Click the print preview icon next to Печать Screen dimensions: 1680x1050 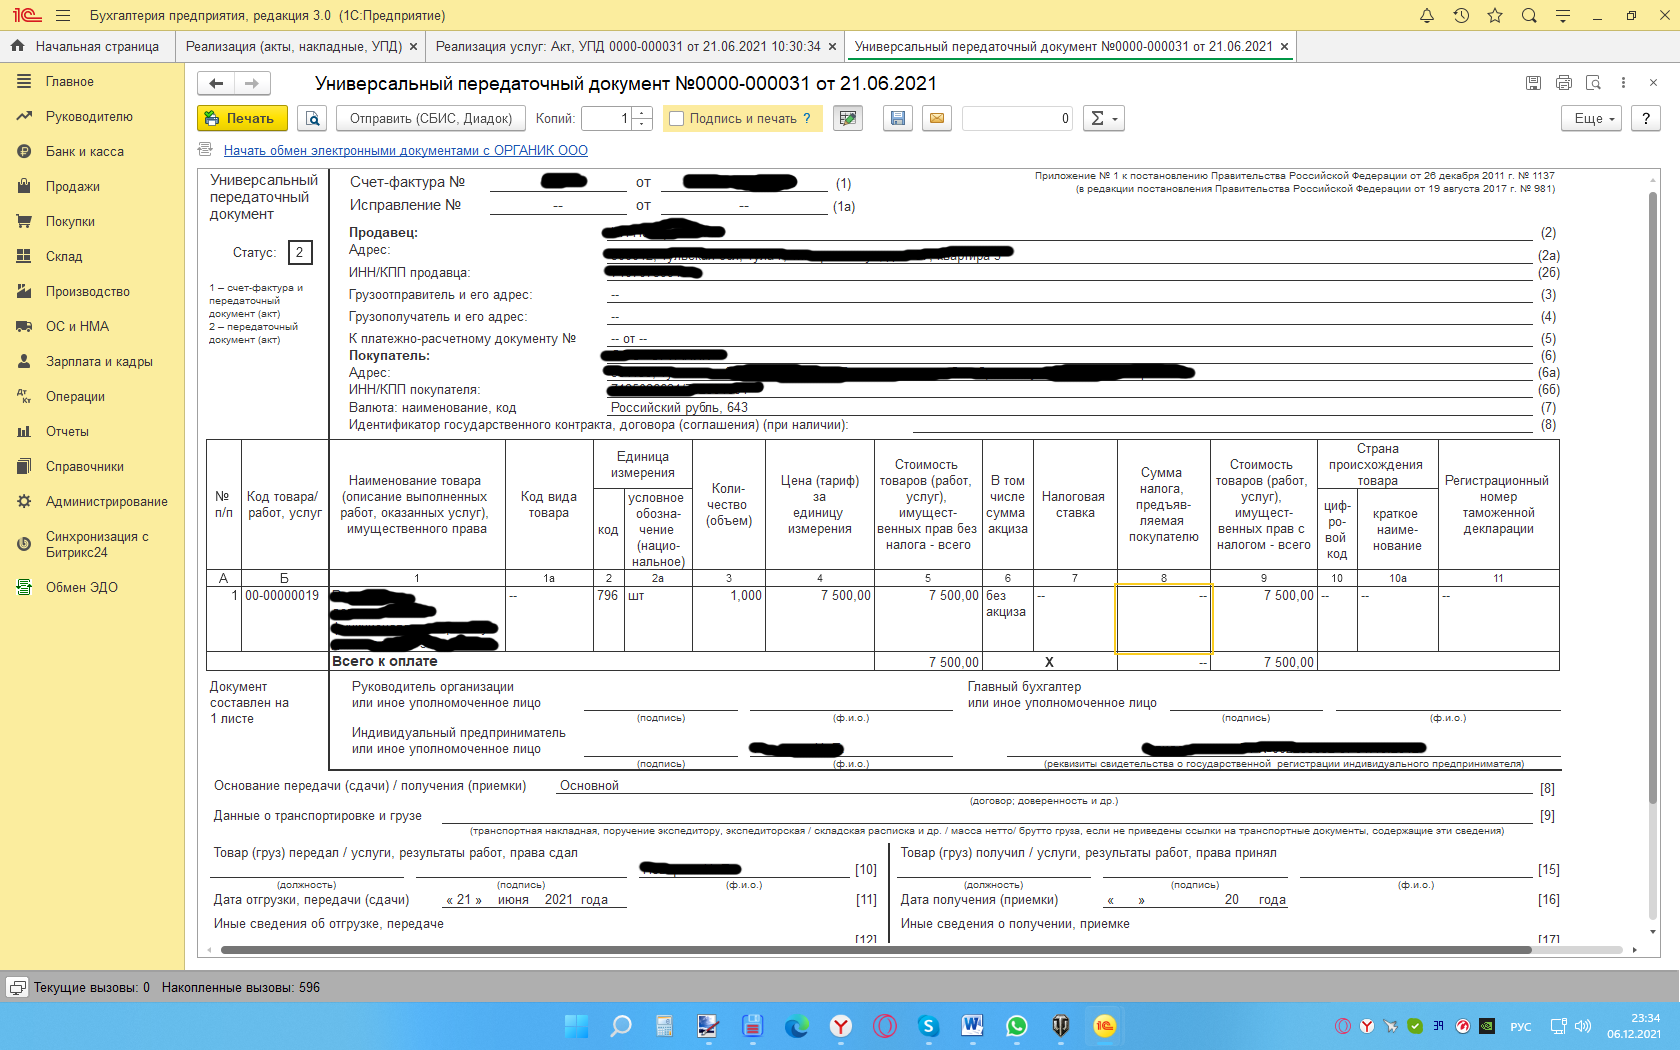coord(313,118)
